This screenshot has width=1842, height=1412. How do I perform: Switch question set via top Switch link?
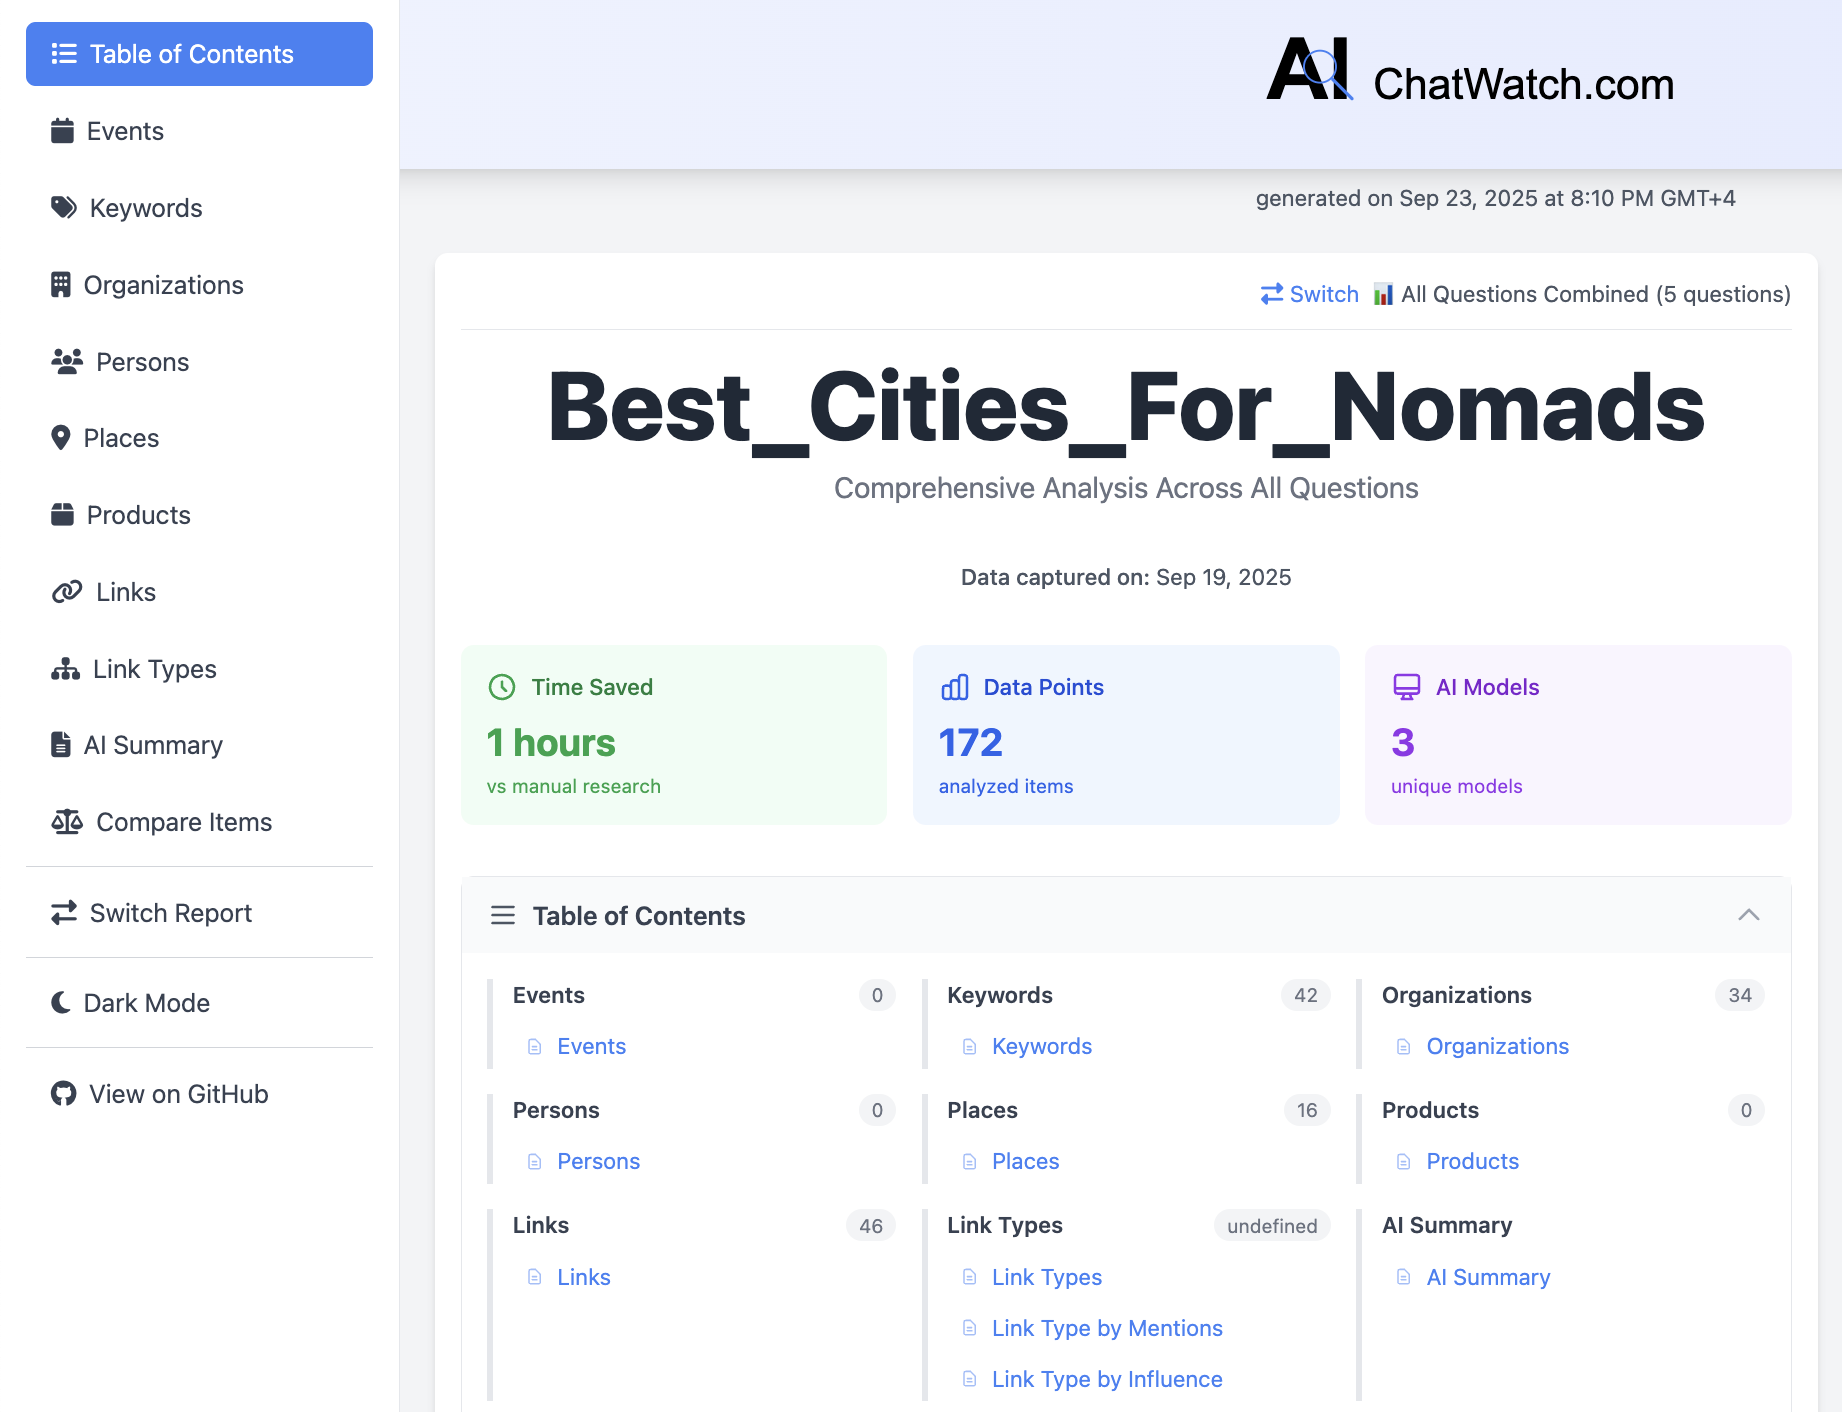coord(1310,294)
